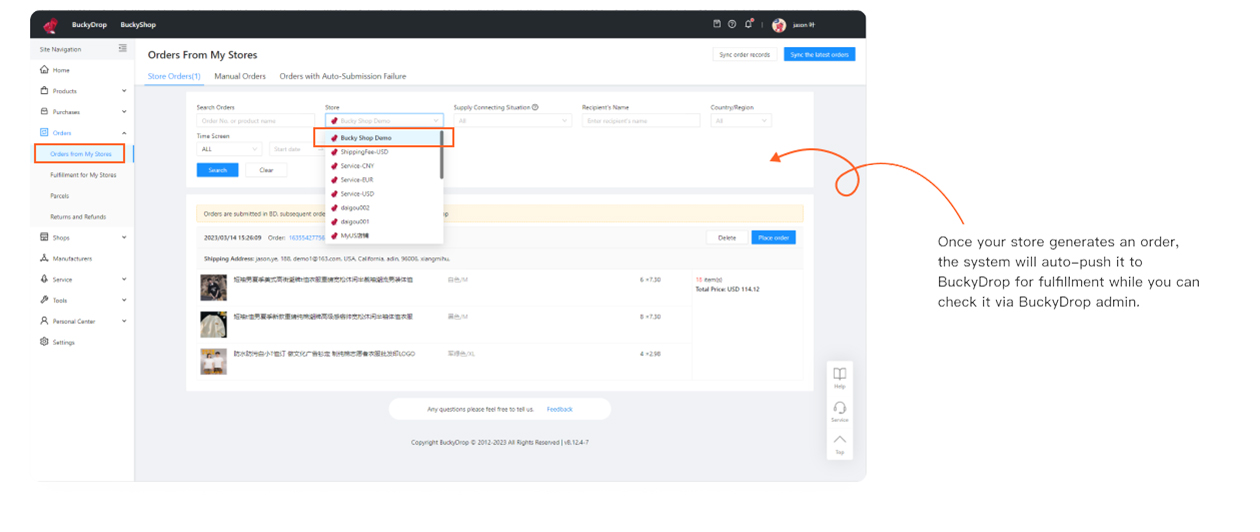1260x532 pixels.
Task: Click Sync the latest orders button
Action: pyautogui.click(x=819, y=54)
